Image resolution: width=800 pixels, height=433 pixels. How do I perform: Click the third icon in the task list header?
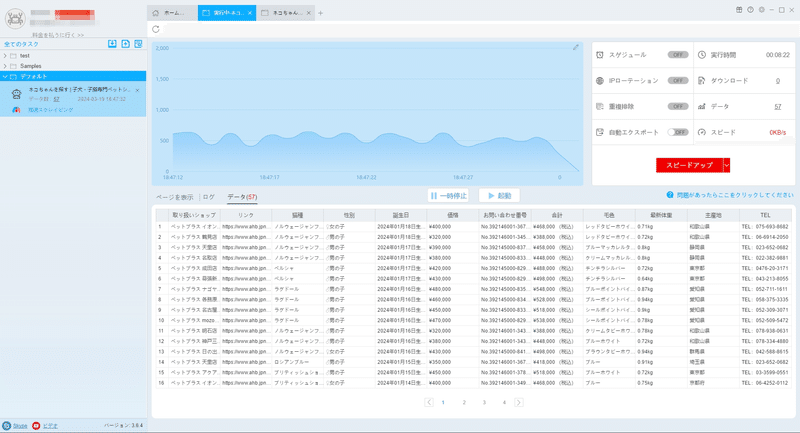point(138,44)
